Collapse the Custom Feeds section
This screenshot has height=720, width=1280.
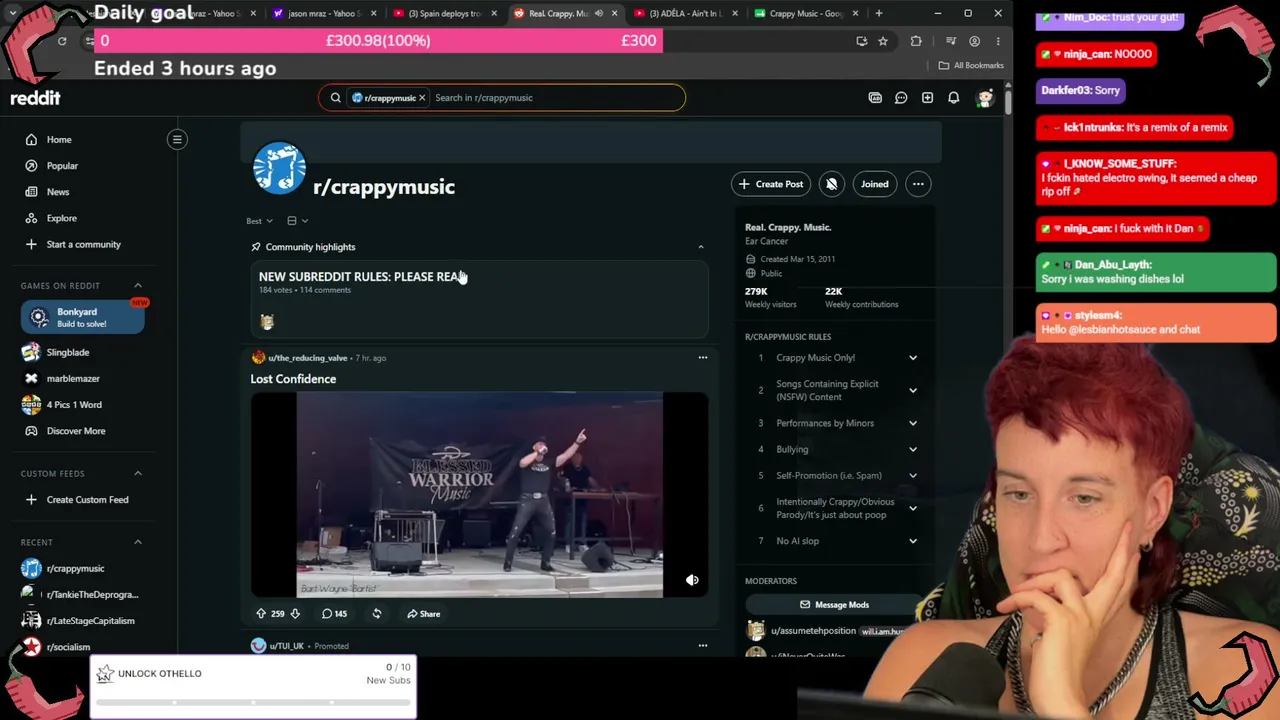click(138, 474)
